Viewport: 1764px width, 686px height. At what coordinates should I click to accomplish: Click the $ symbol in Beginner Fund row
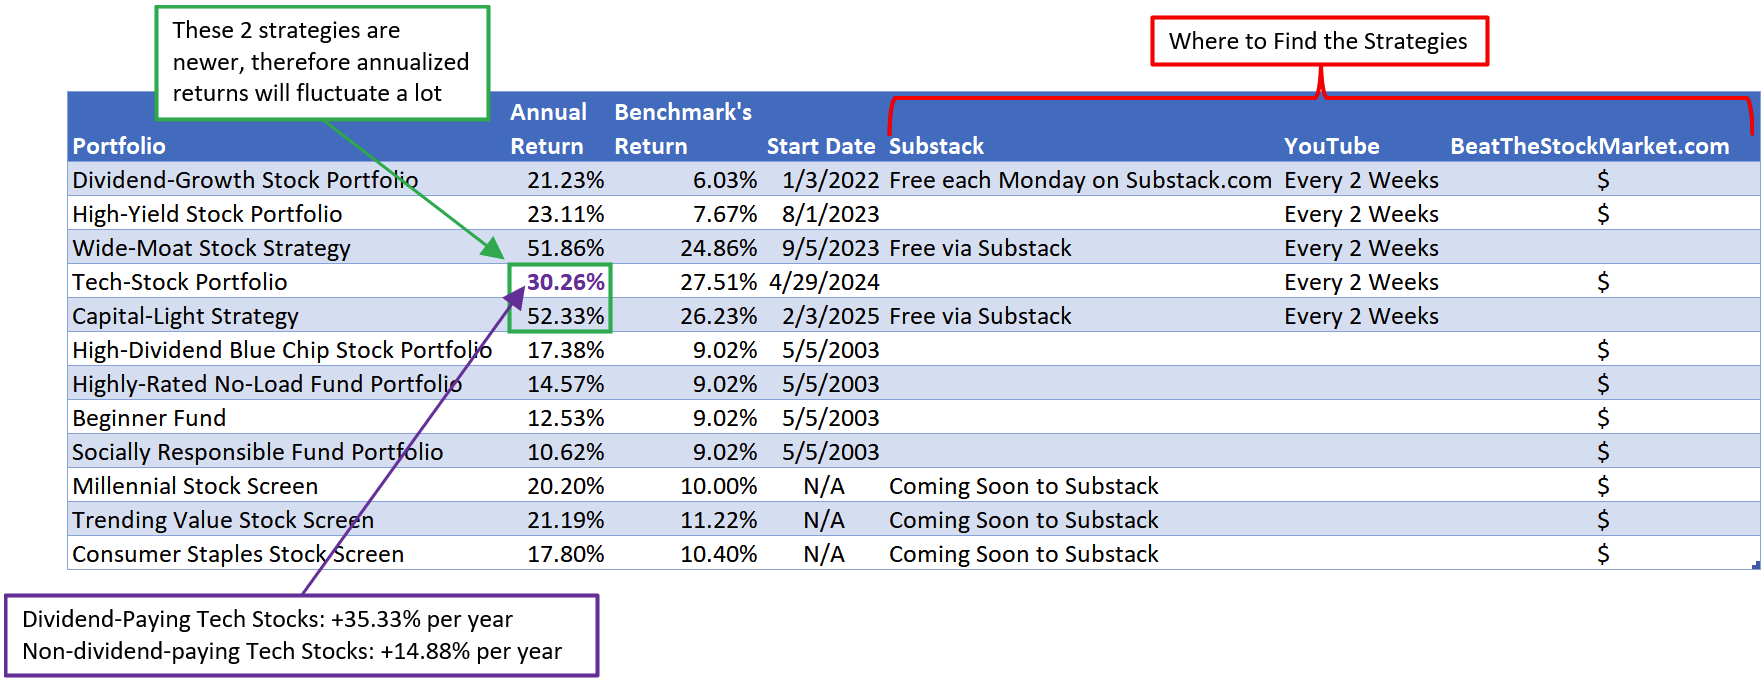[1603, 418]
